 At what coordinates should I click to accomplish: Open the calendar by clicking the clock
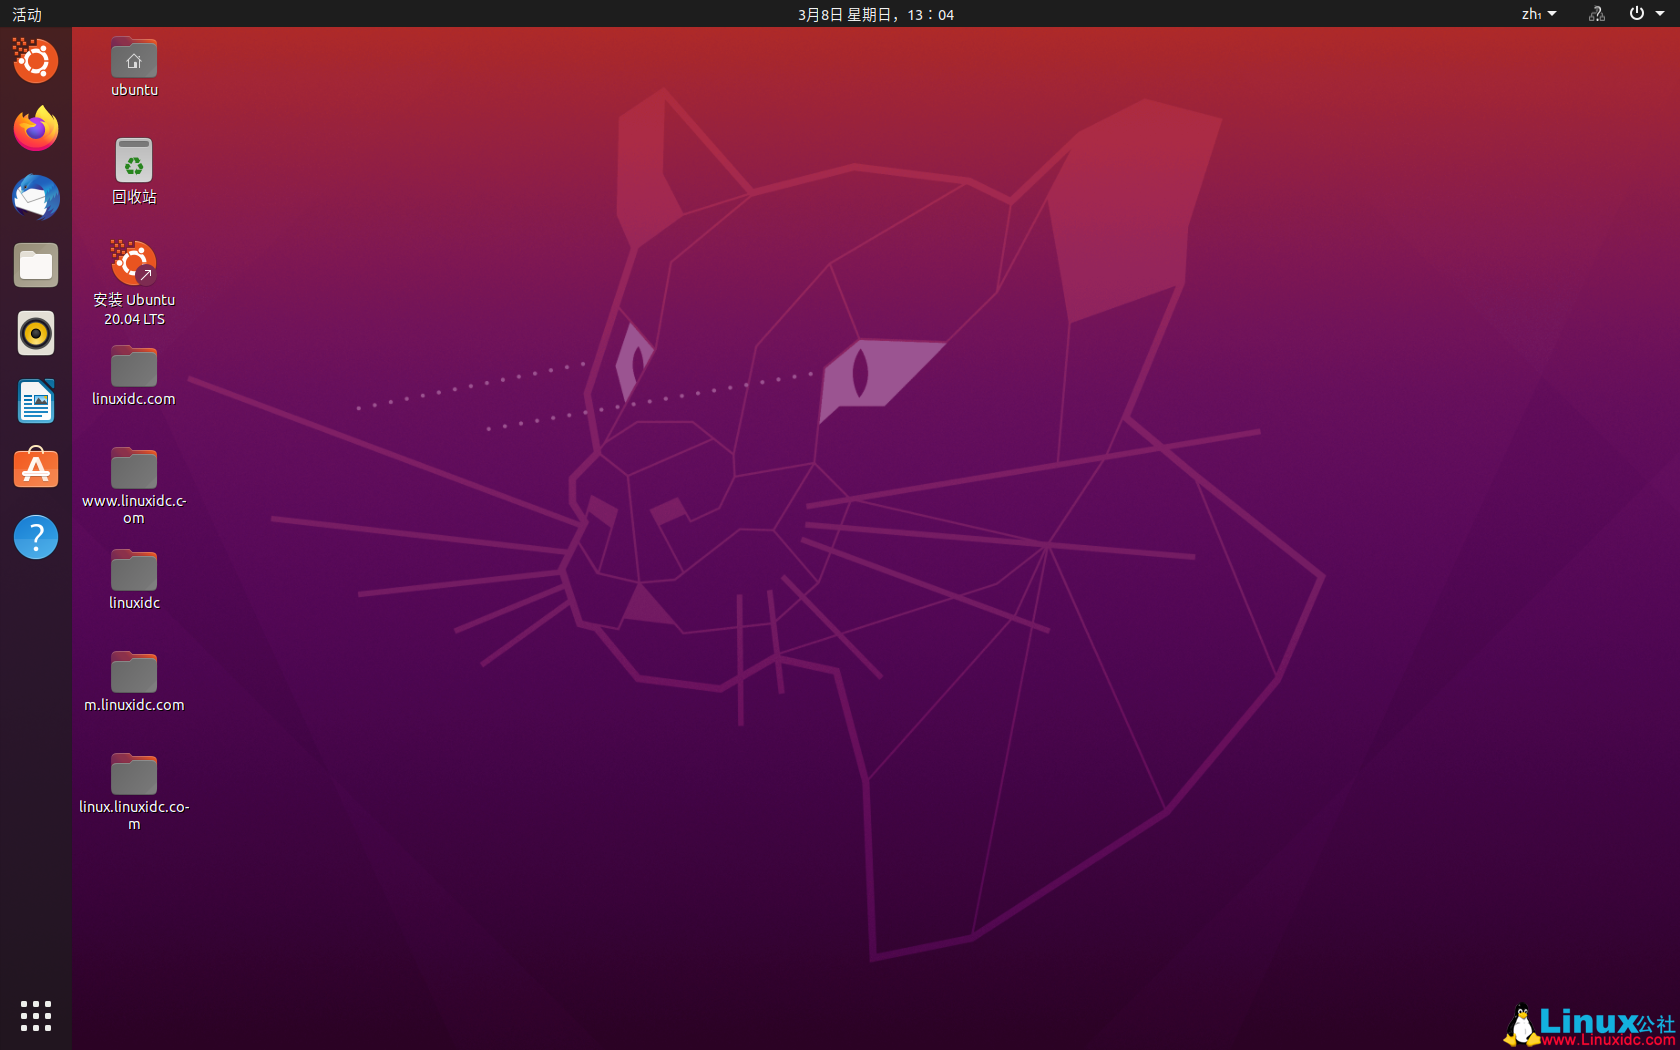coord(875,14)
